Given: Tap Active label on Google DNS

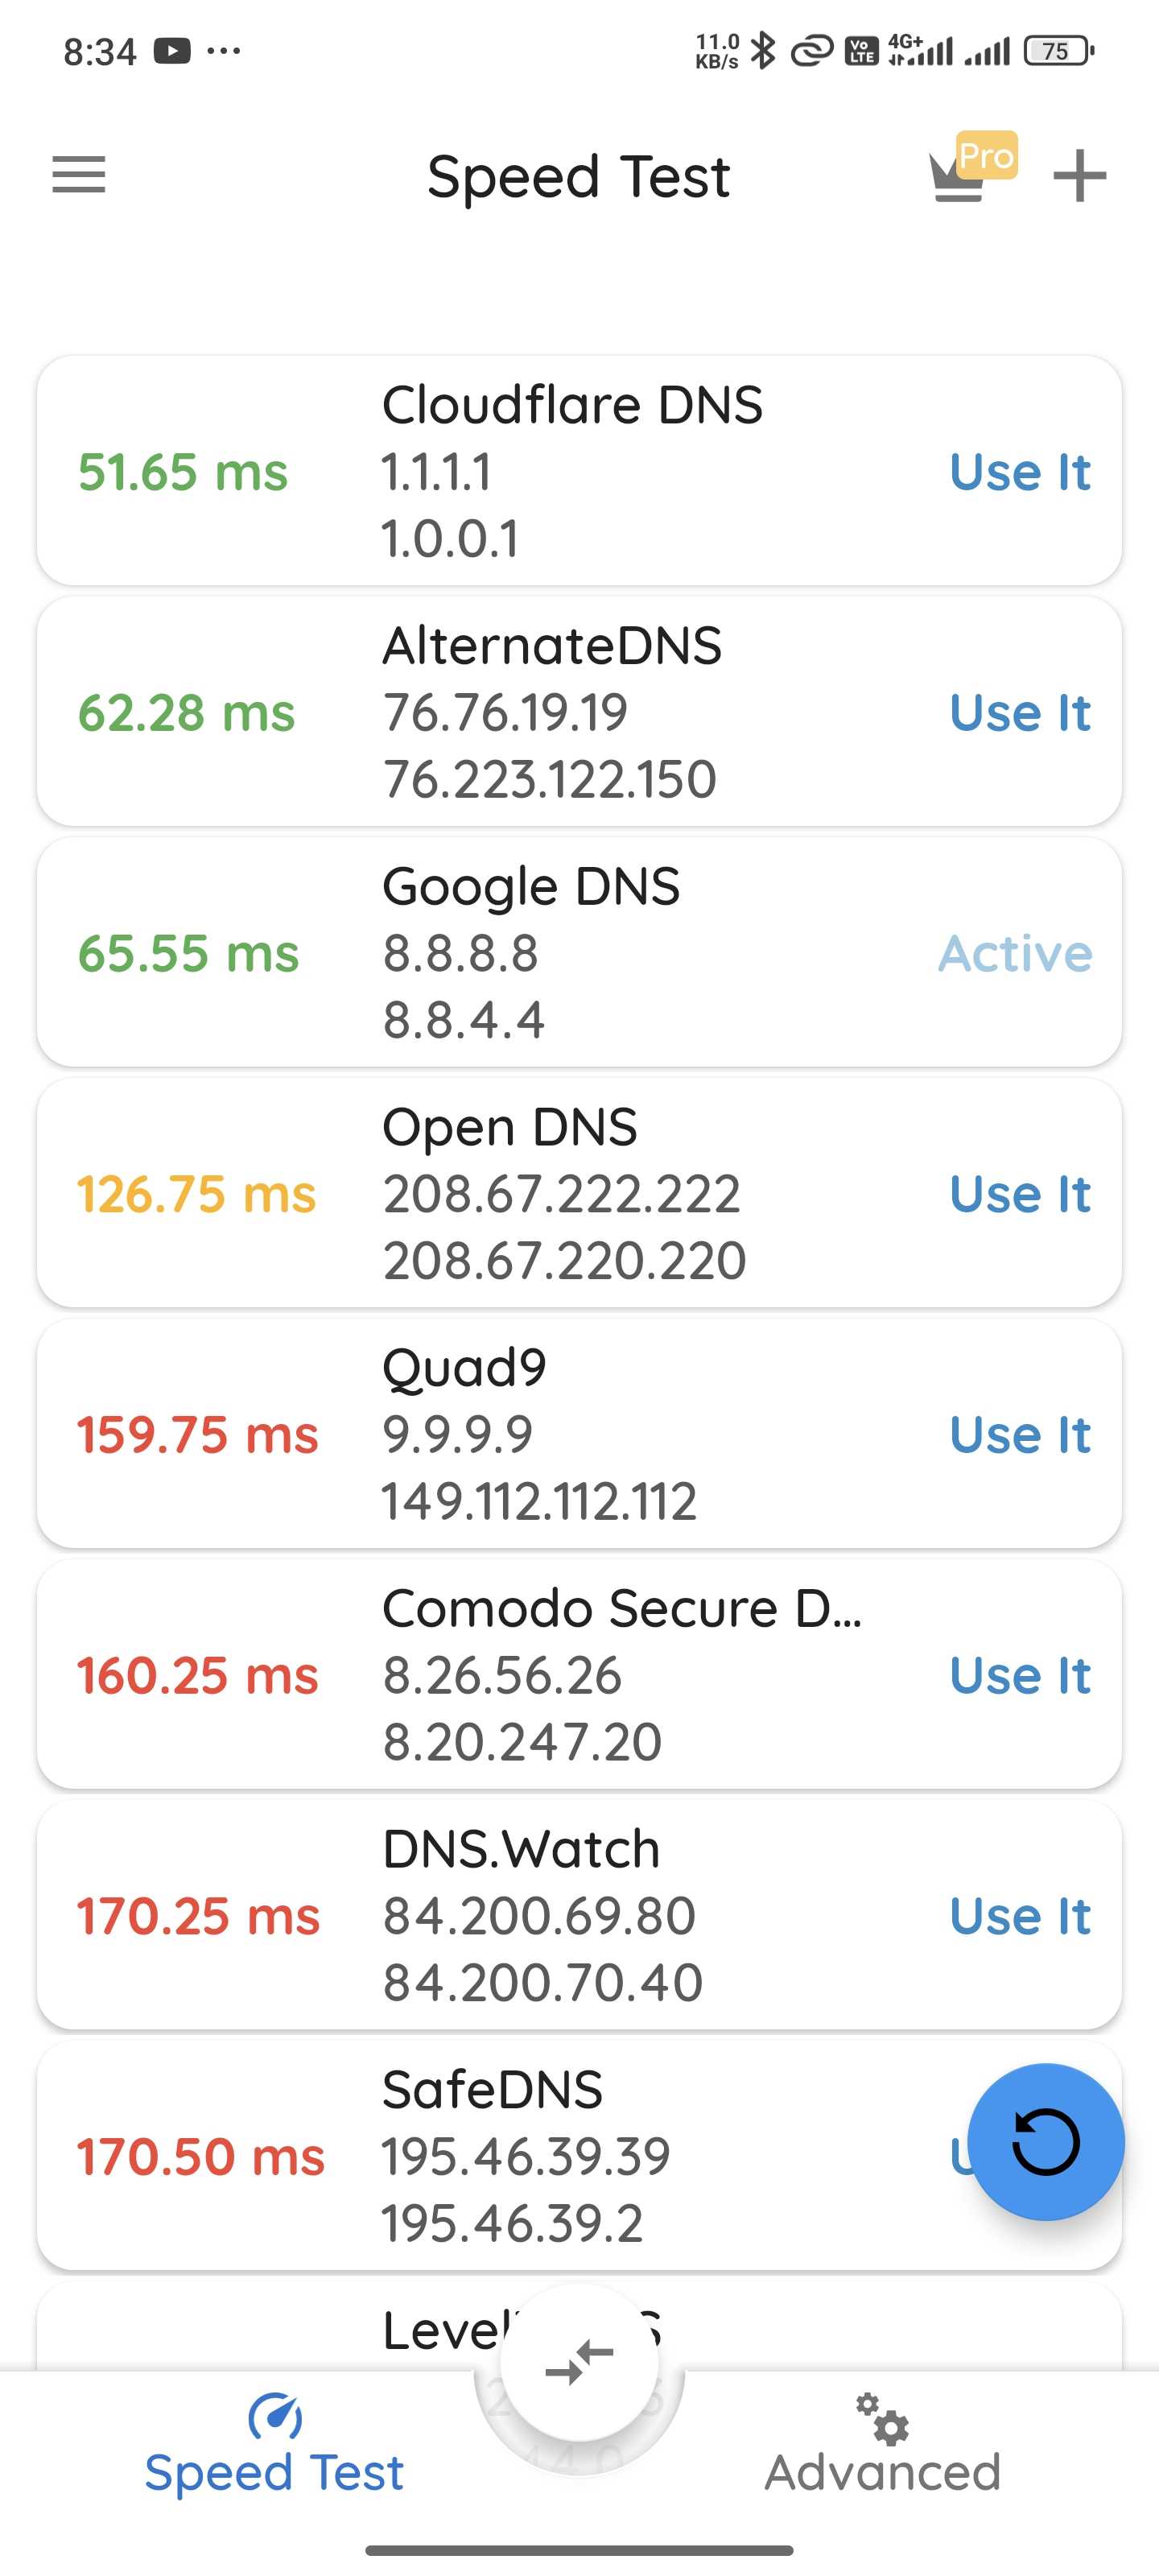Looking at the screenshot, I should [x=1015, y=953].
